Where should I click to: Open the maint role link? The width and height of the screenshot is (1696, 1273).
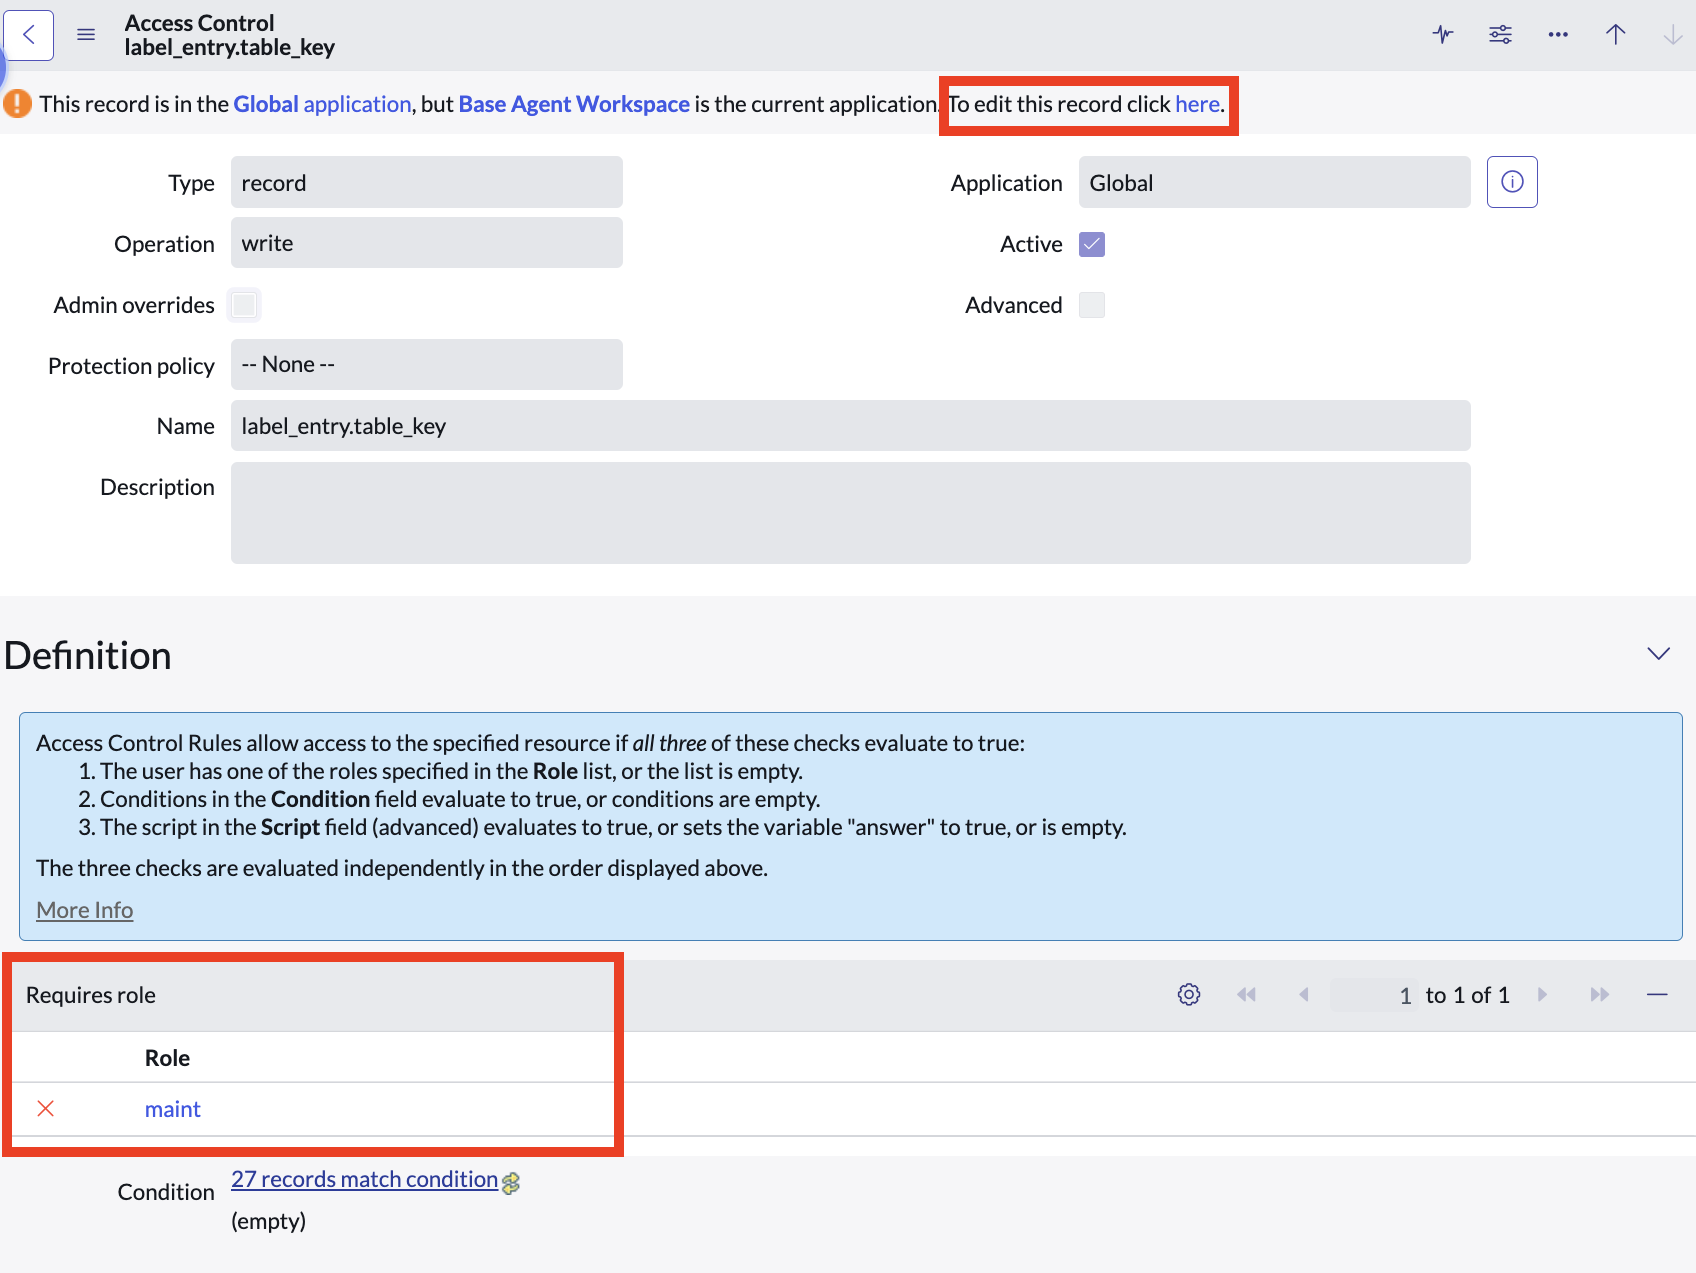click(x=172, y=1109)
